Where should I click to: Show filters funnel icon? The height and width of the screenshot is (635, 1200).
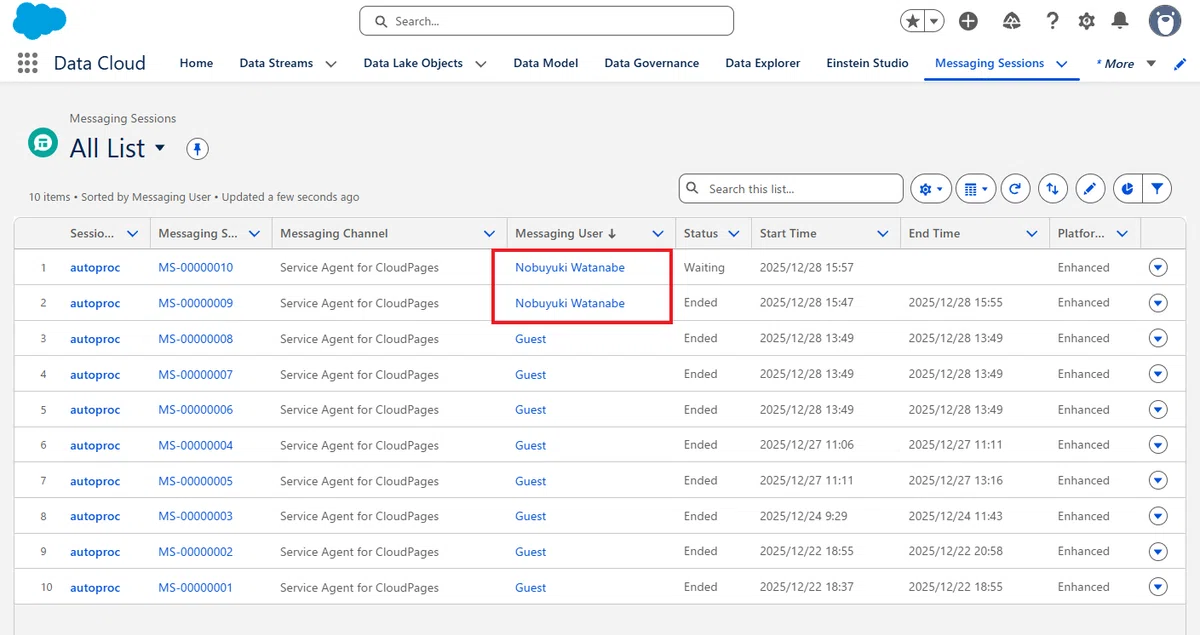point(1157,188)
